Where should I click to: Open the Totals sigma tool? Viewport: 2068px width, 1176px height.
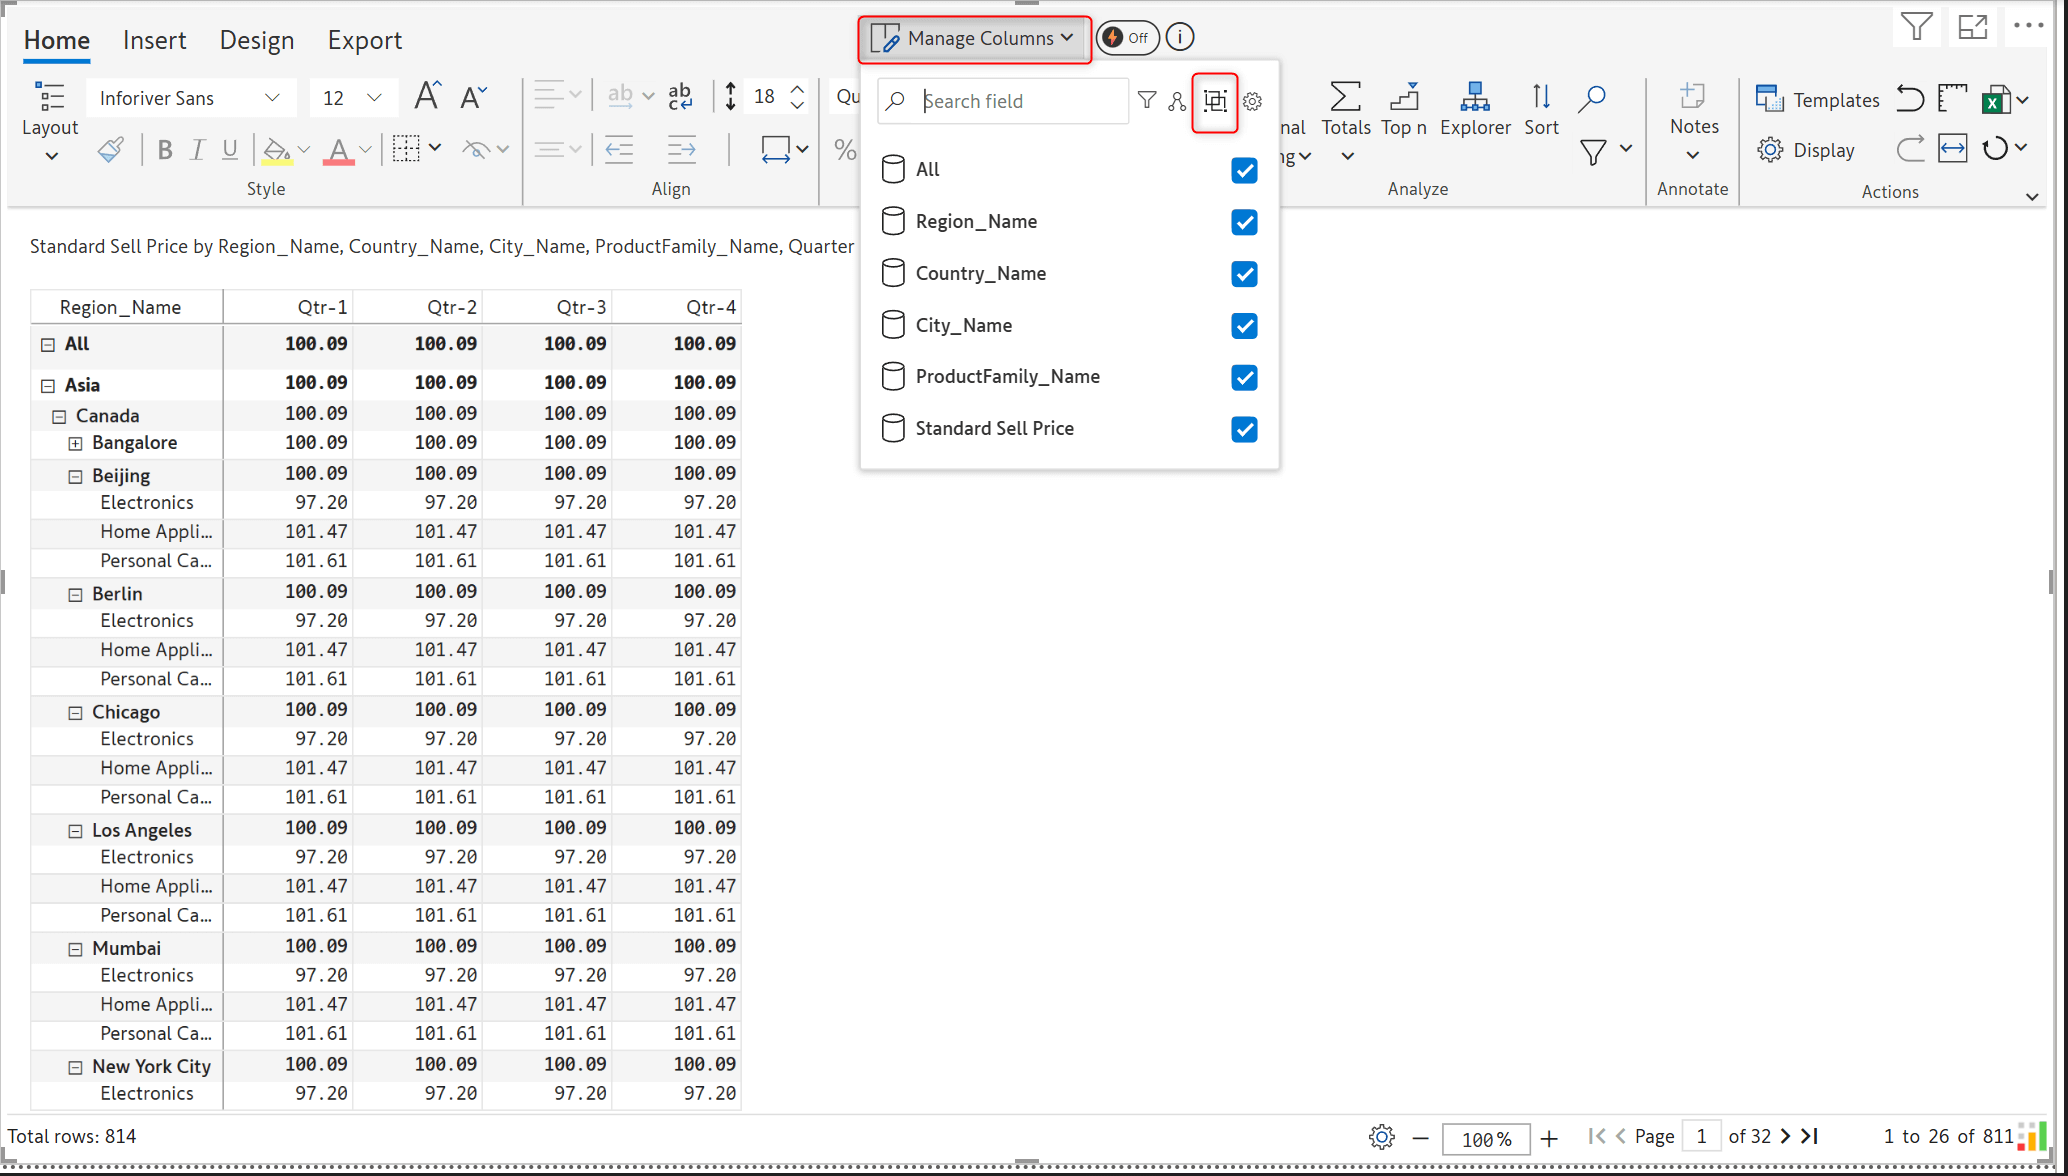click(x=1345, y=98)
